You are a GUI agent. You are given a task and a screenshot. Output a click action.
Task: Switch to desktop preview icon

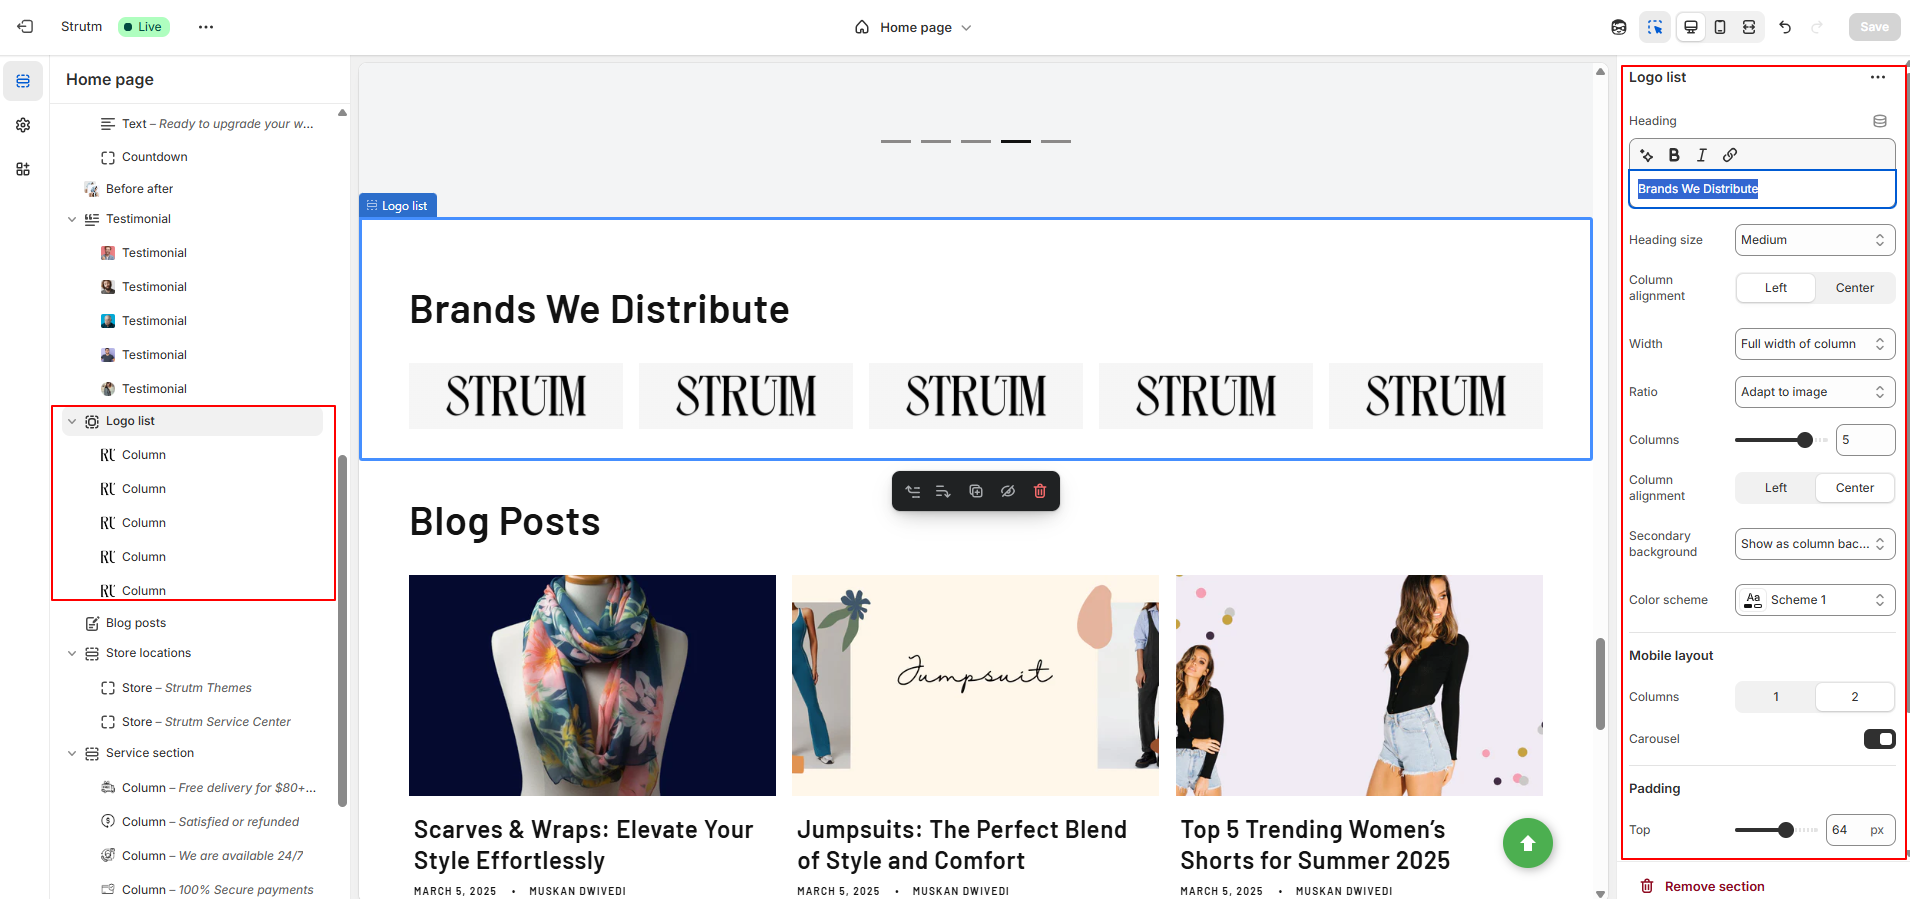click(1691, 27)
